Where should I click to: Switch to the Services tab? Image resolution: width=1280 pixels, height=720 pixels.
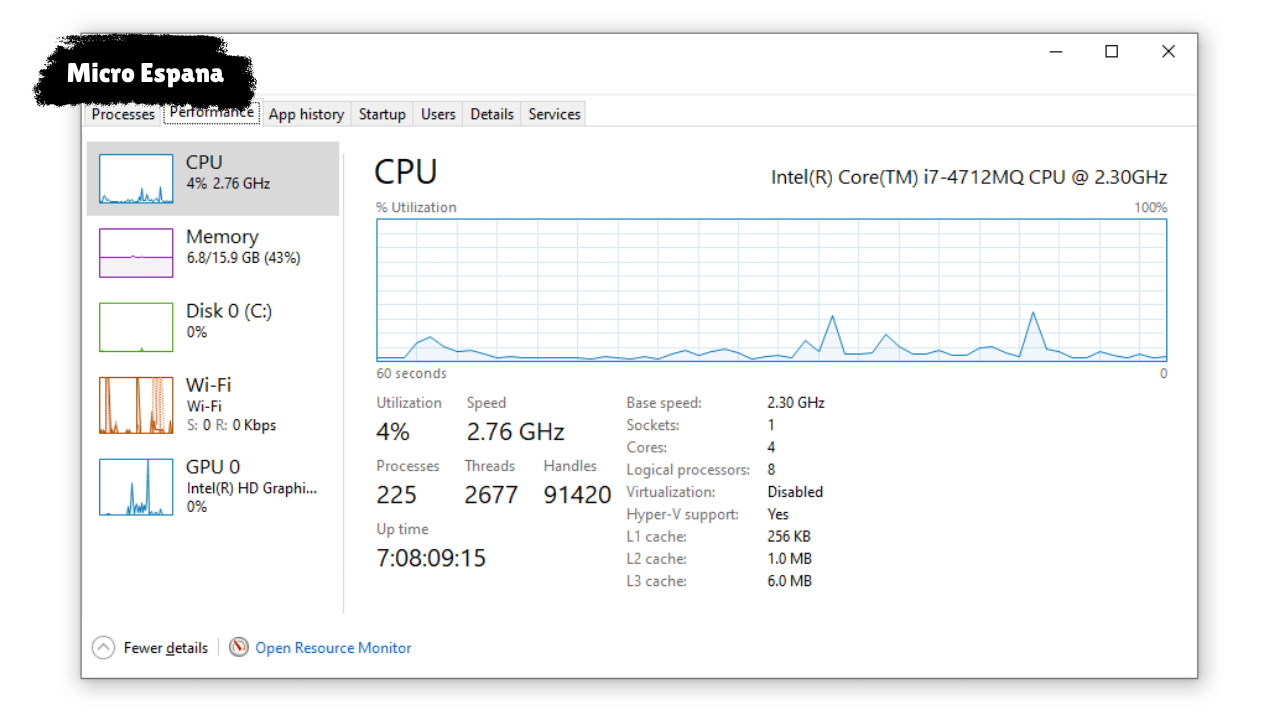coord(554,114)
